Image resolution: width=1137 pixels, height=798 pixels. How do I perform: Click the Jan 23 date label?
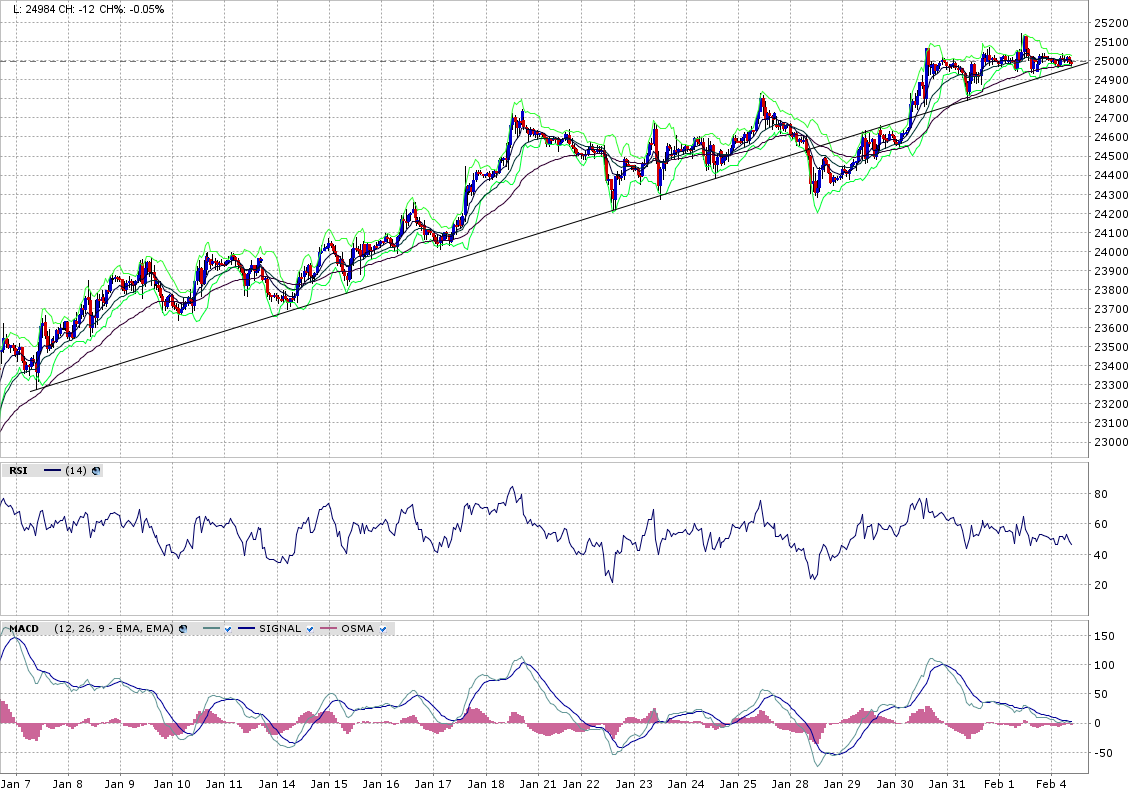634,784
